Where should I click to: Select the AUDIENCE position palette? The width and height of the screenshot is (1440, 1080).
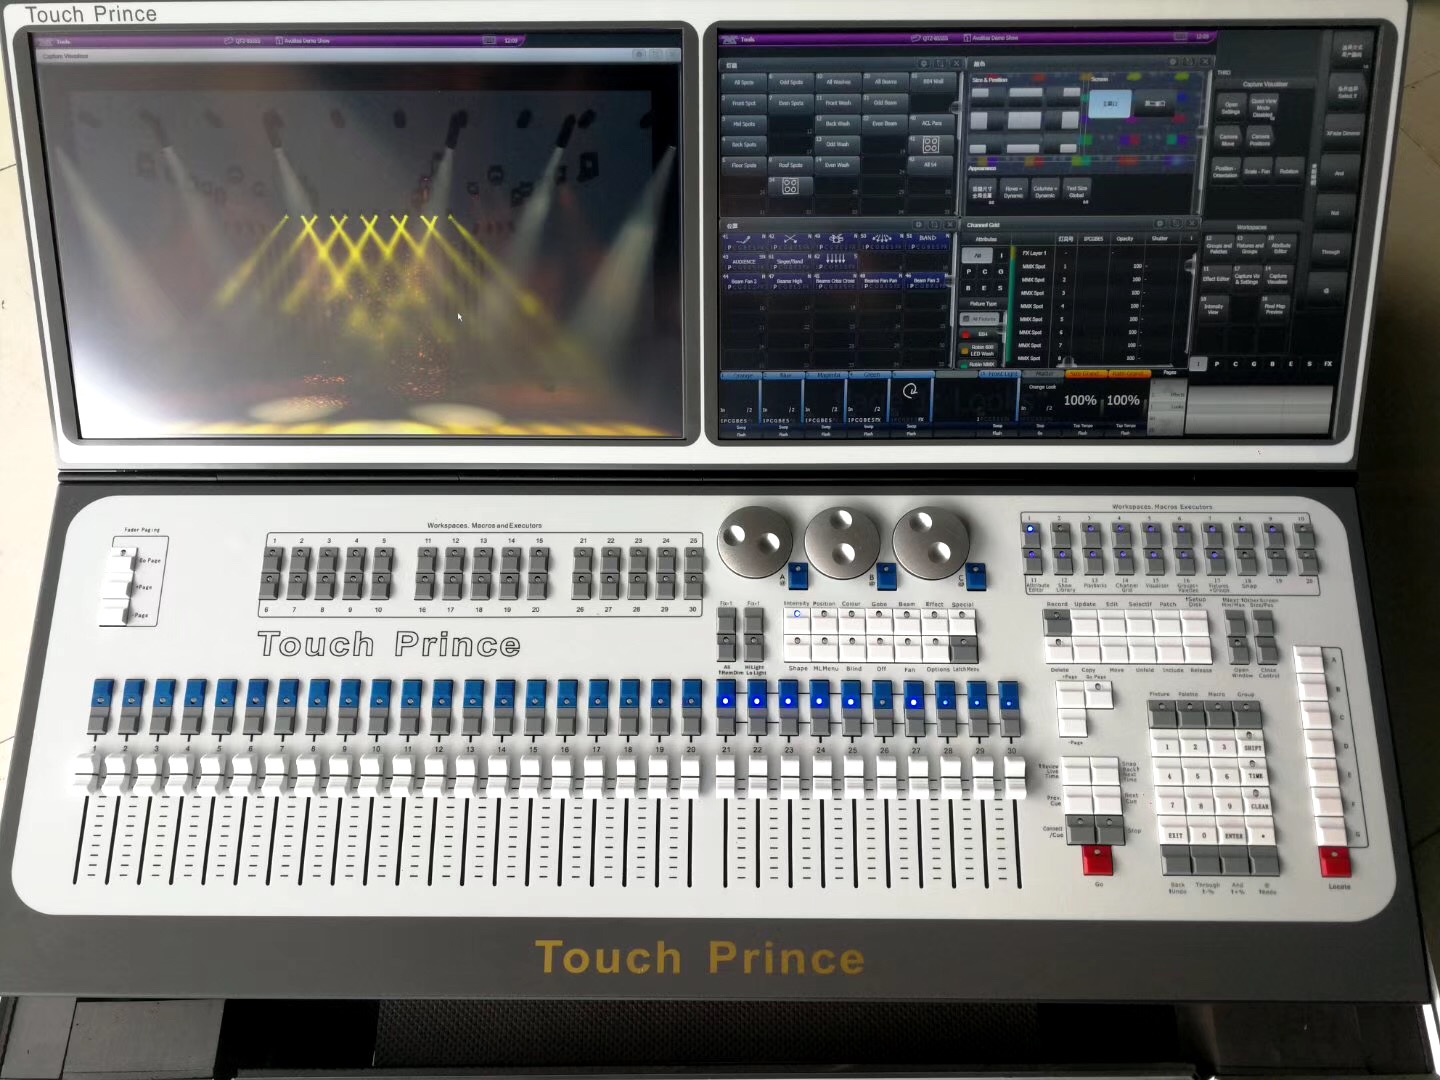pyautogui.click(x=745, y=262)
